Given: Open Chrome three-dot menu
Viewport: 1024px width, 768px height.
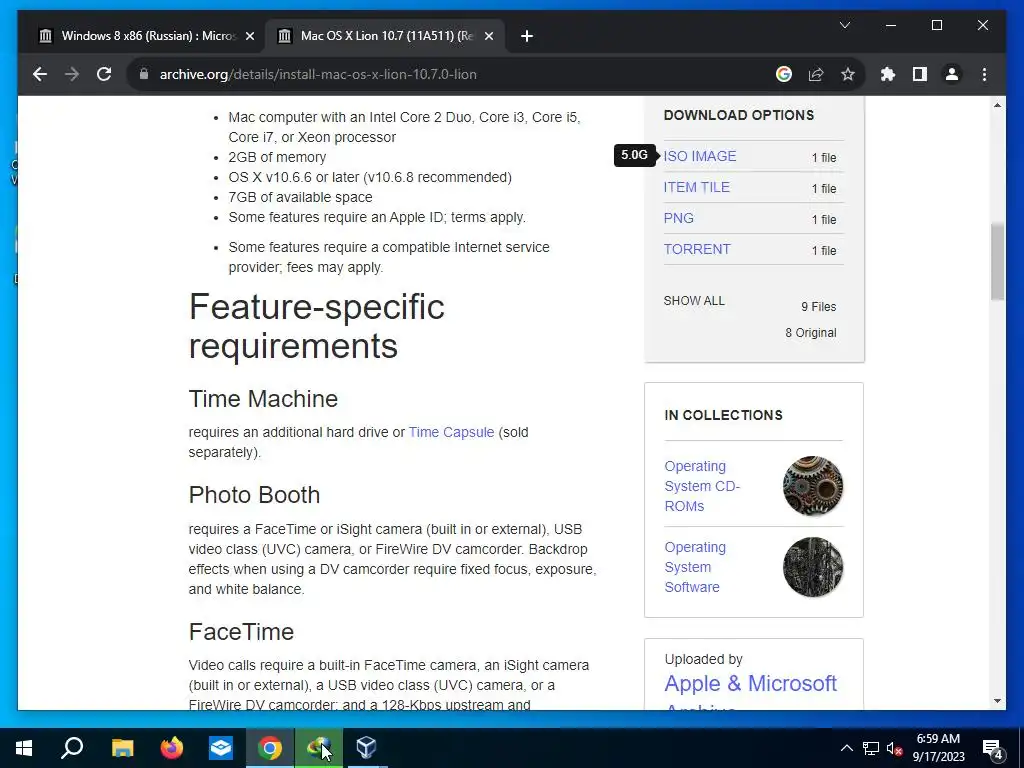Looking at the screenshot, I should pyautogui.click(x=984, y=74).
